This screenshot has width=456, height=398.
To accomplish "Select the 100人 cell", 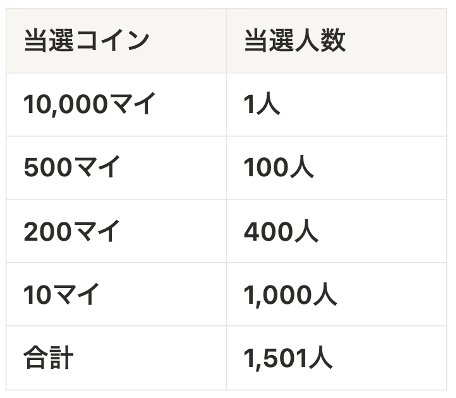I will [336, 168].
